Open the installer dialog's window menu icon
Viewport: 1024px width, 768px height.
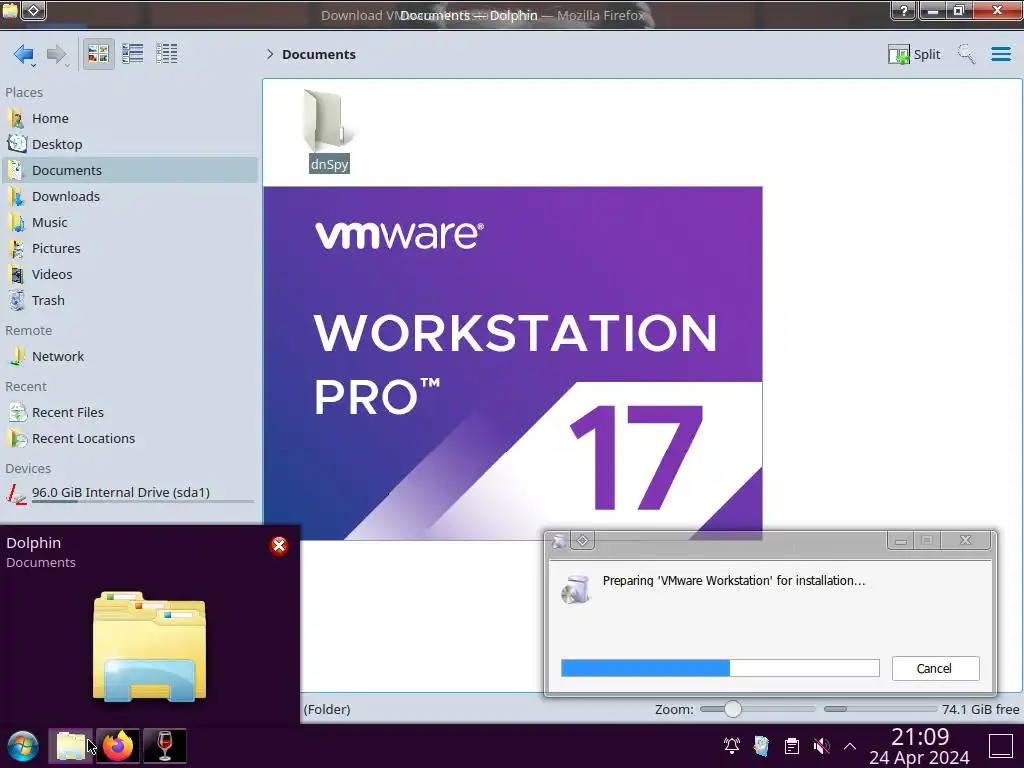coord(558,541)
